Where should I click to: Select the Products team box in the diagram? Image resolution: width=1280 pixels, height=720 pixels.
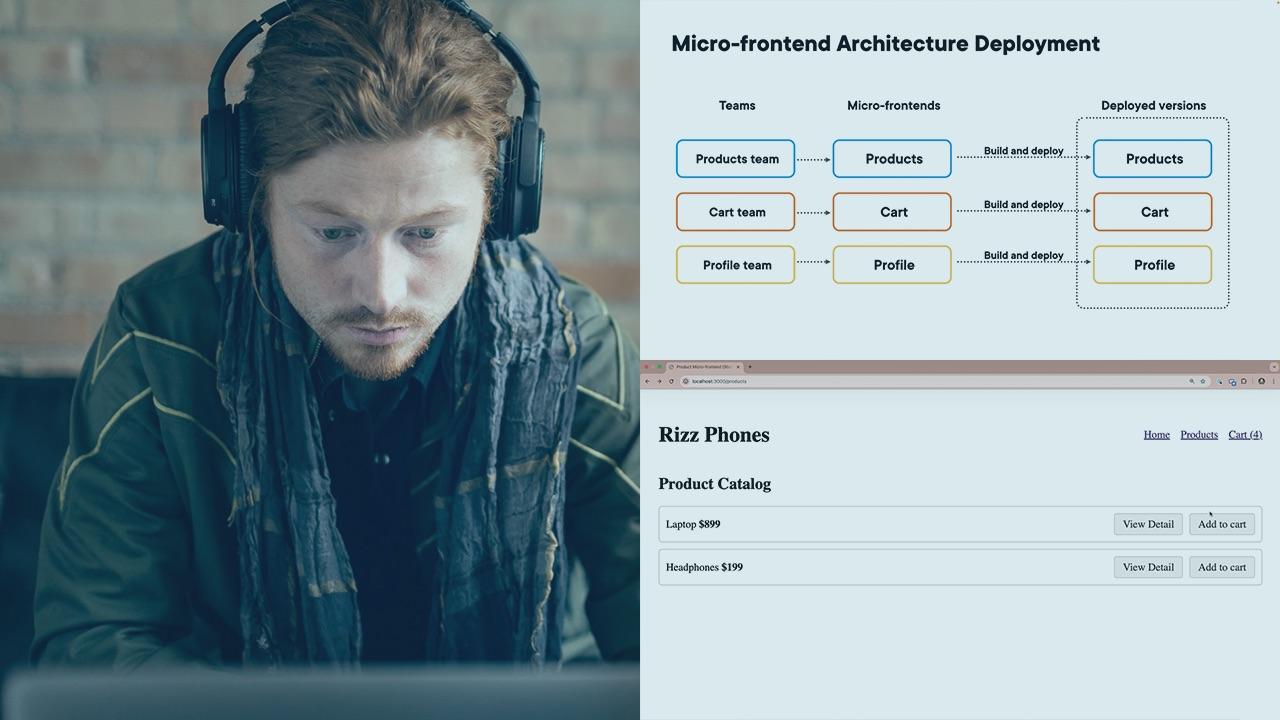click(736, 158)
